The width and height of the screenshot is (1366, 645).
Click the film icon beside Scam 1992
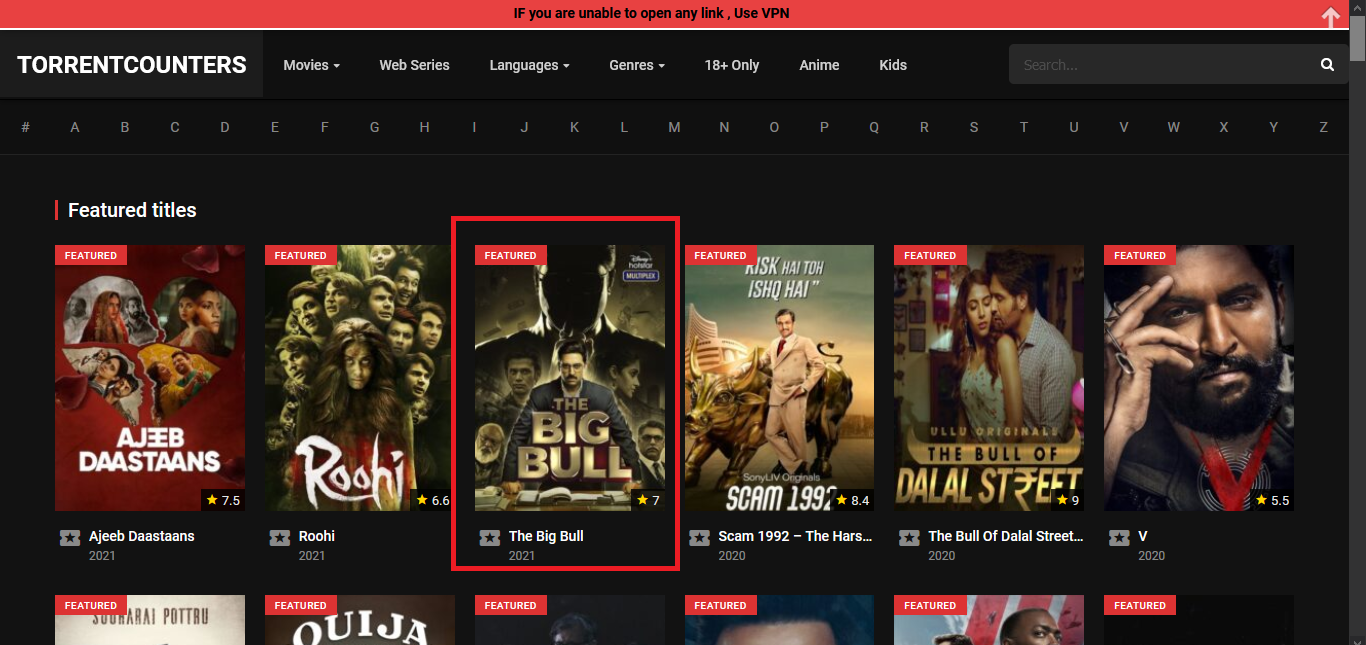(x=699, y=538)
